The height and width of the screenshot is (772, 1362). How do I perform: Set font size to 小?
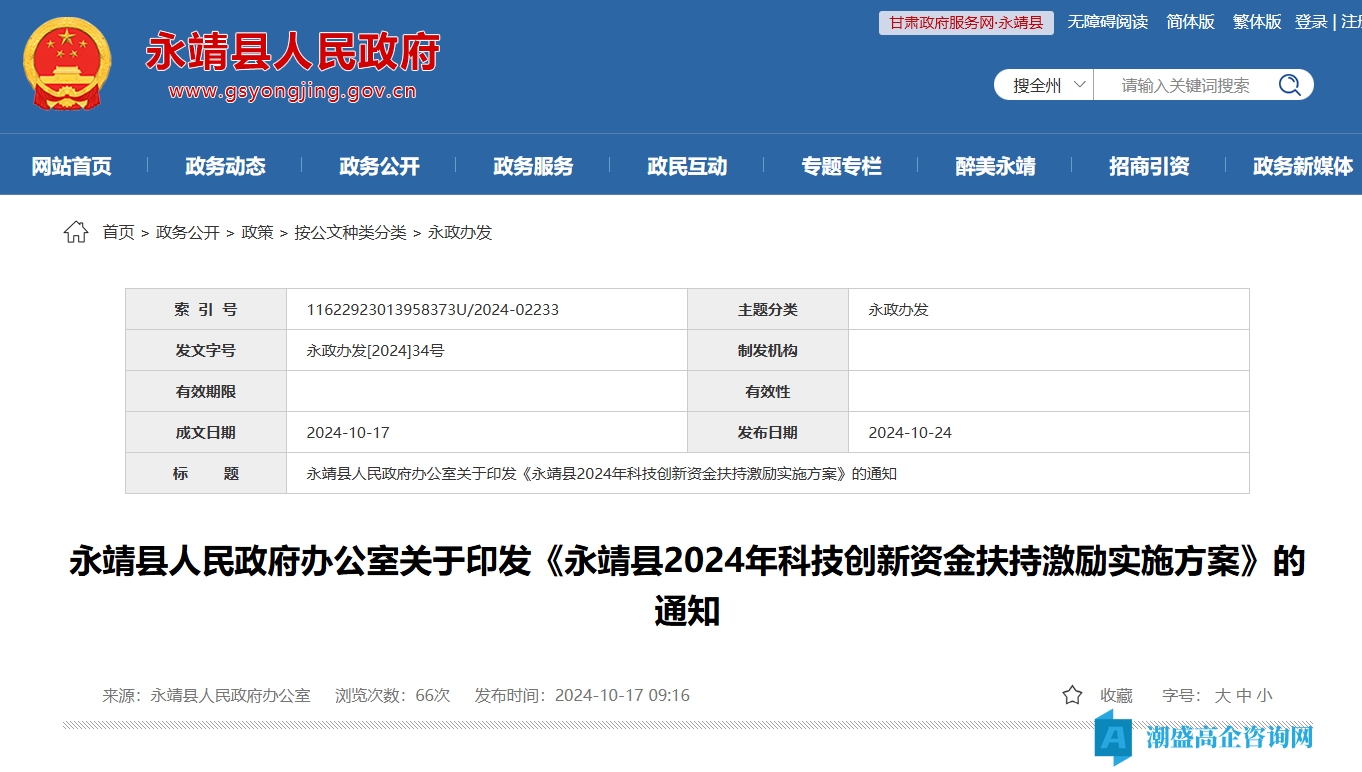tap(1265, 695)
